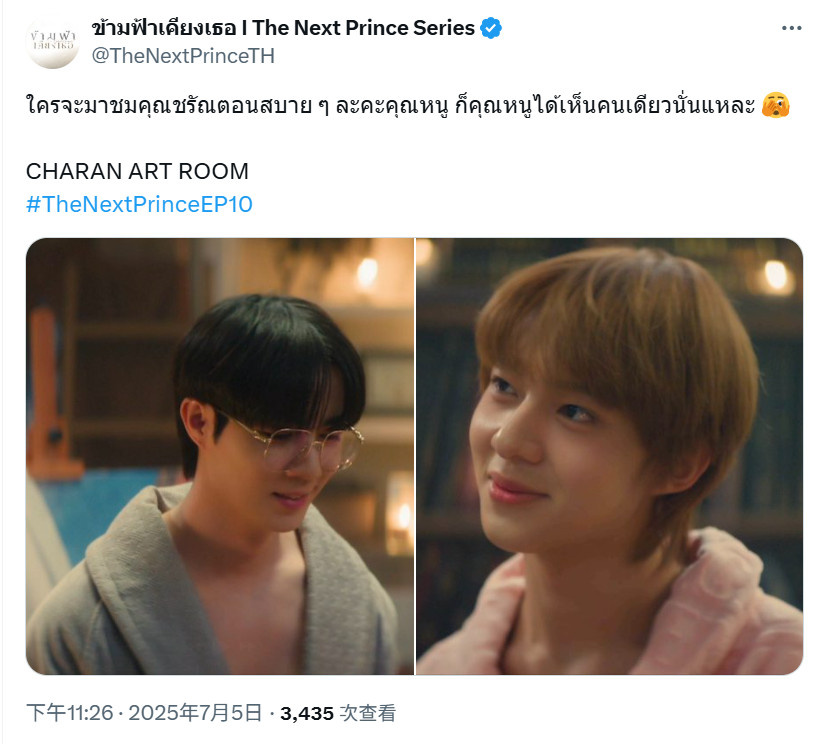The image size is (820, 744).
Task: Click the face emoji in tweet
Action: (x=776, y=105)
